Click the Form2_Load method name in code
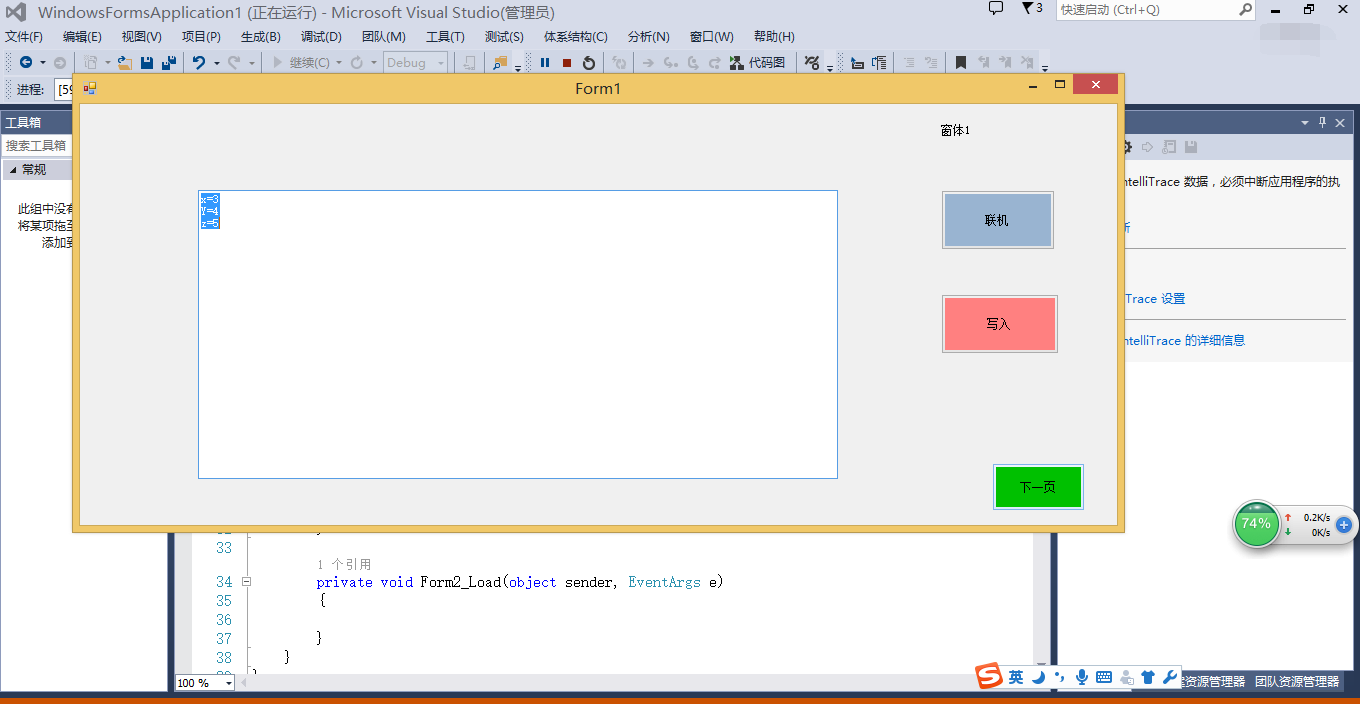The image size is (1360, 704). click(460, 582)
